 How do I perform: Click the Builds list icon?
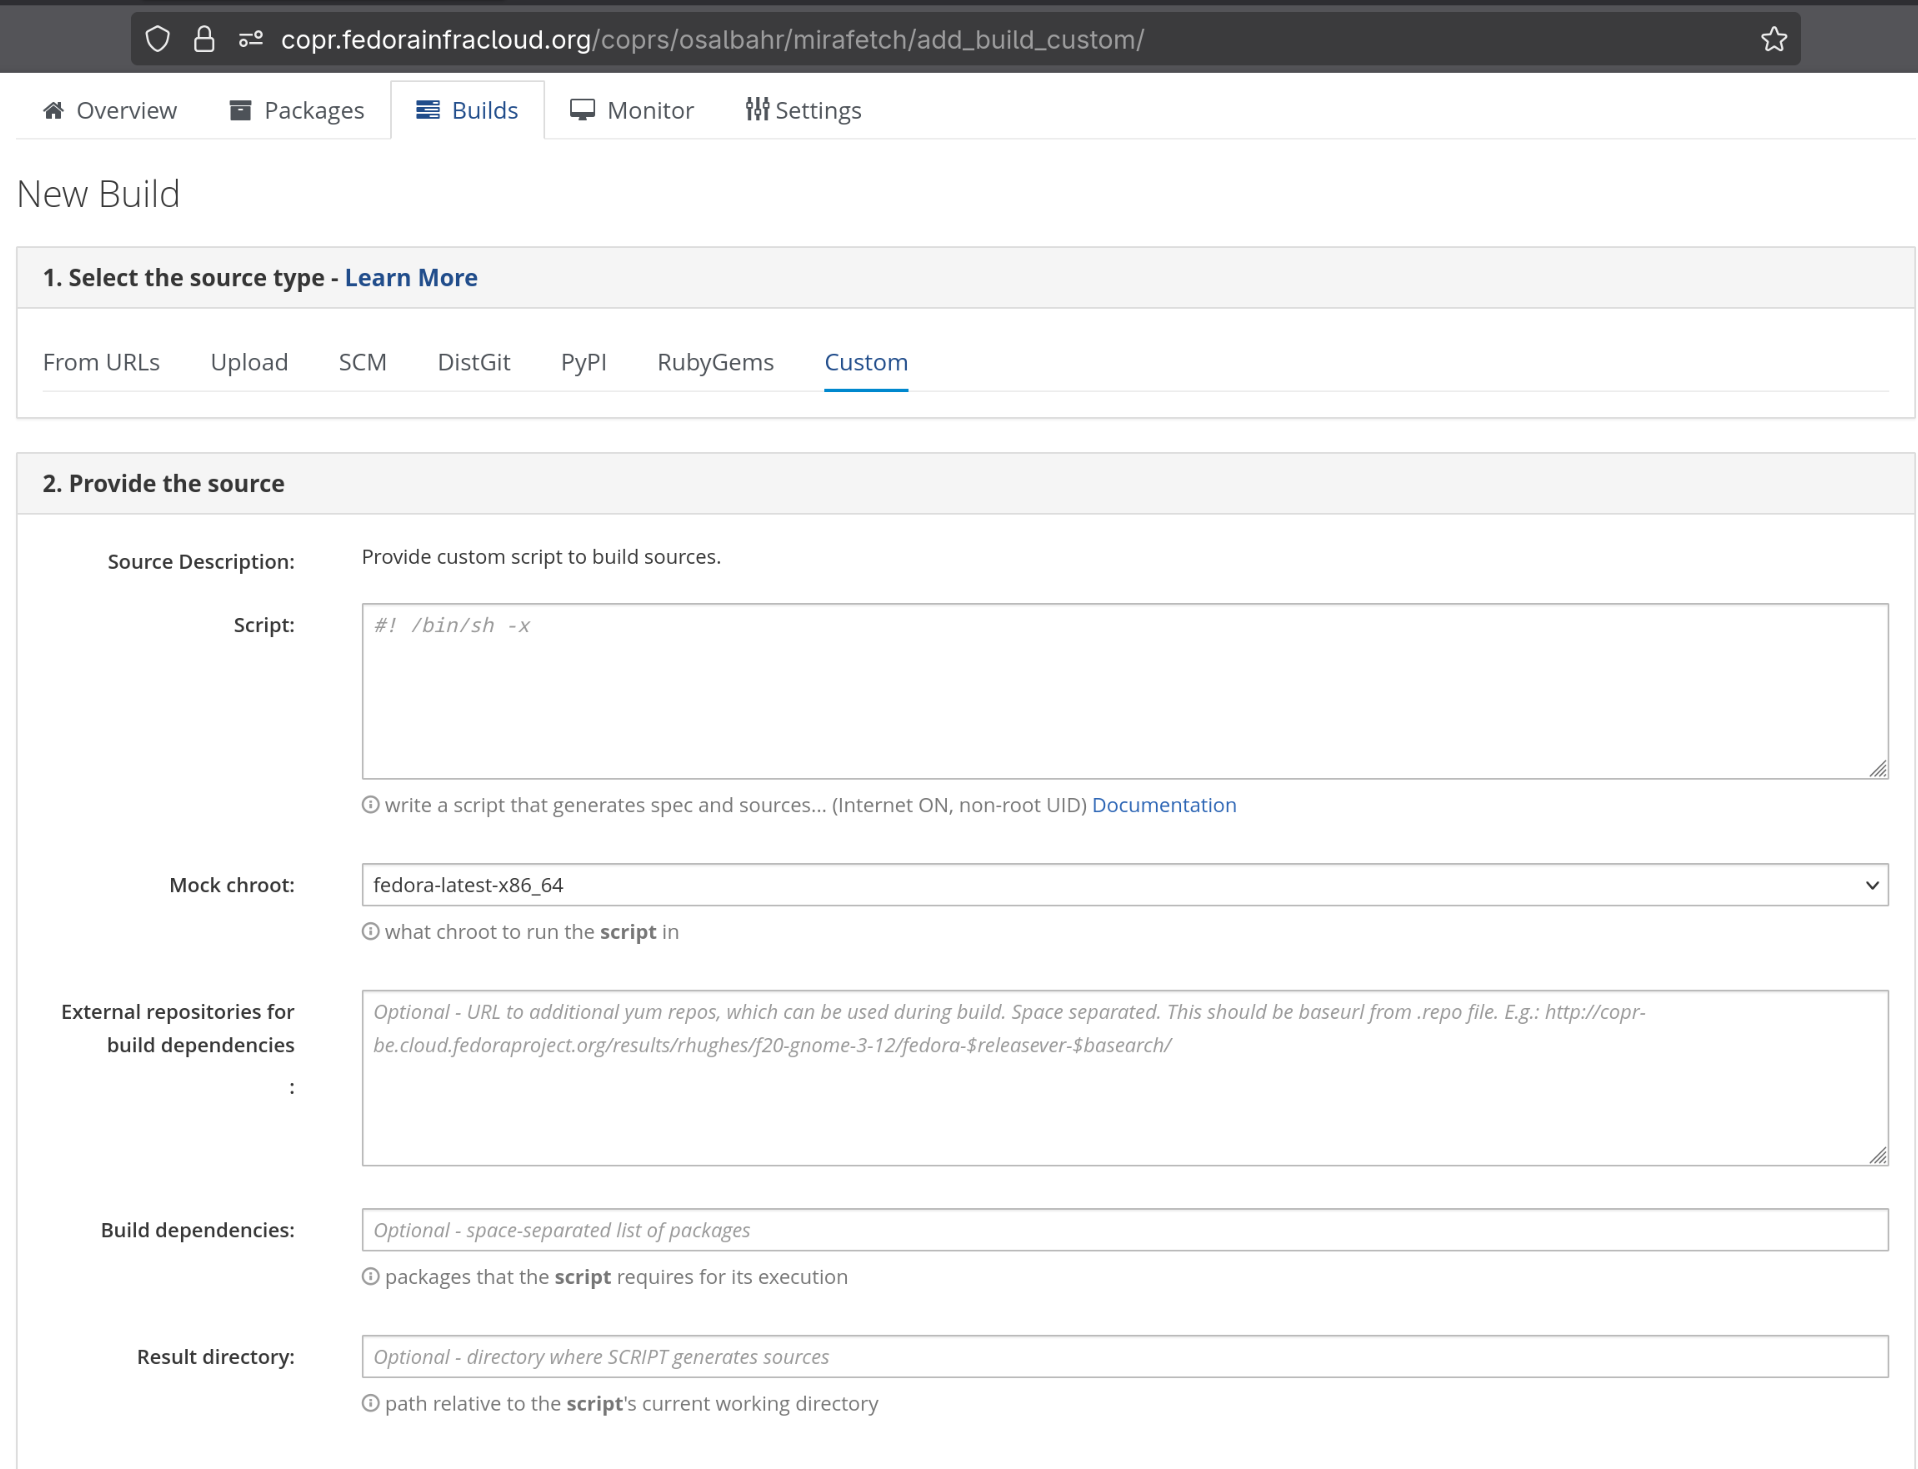tap(428, 110)
